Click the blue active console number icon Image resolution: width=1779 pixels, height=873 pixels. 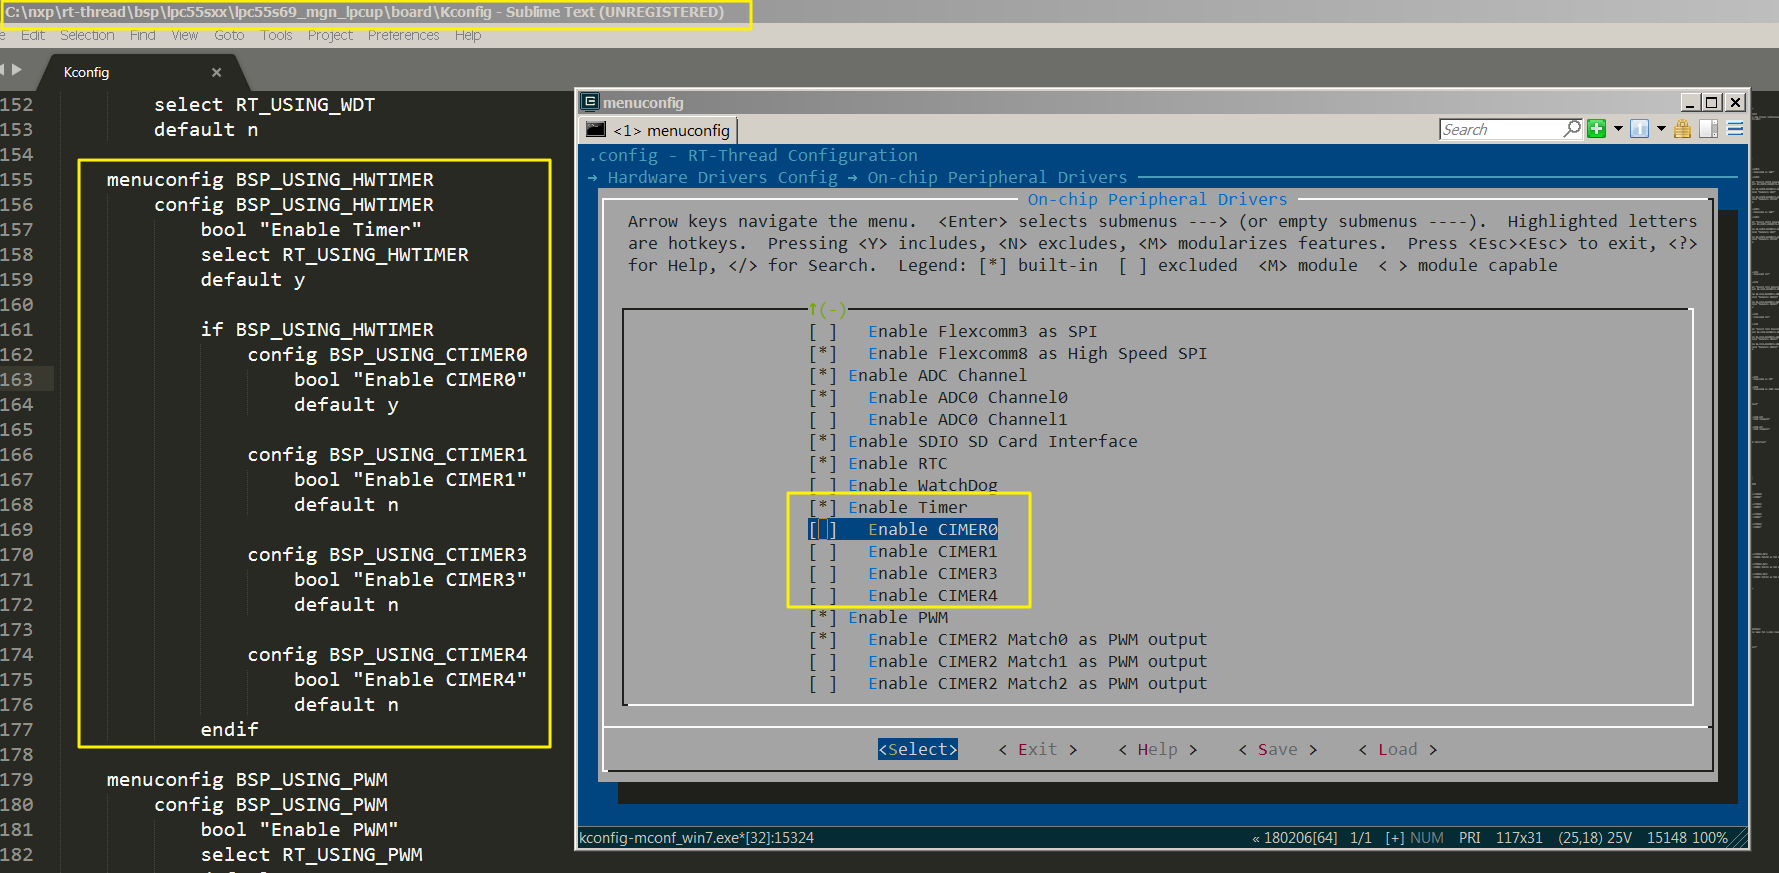[1639, 129]
